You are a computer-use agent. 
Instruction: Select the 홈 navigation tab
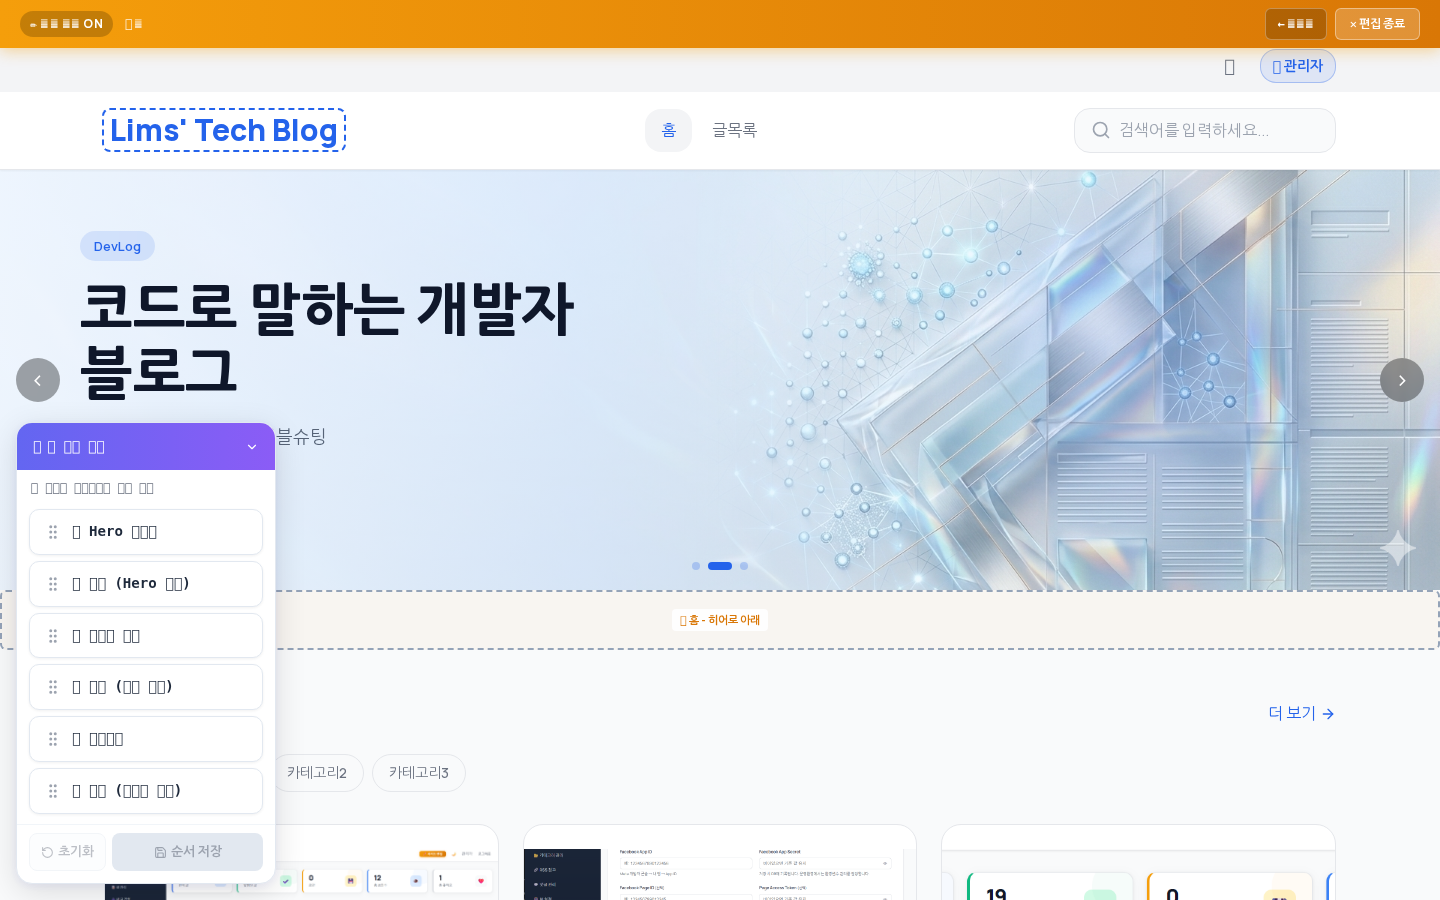[x=668, y=130]
